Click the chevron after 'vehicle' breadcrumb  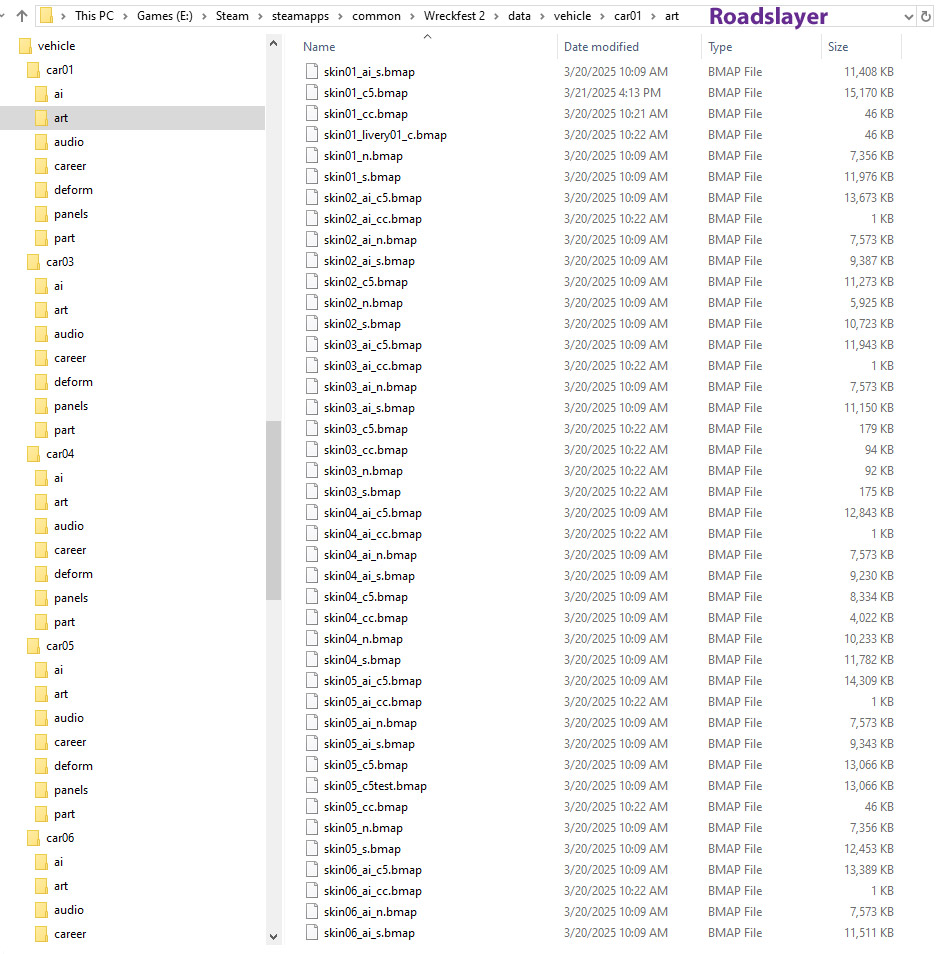603,16
